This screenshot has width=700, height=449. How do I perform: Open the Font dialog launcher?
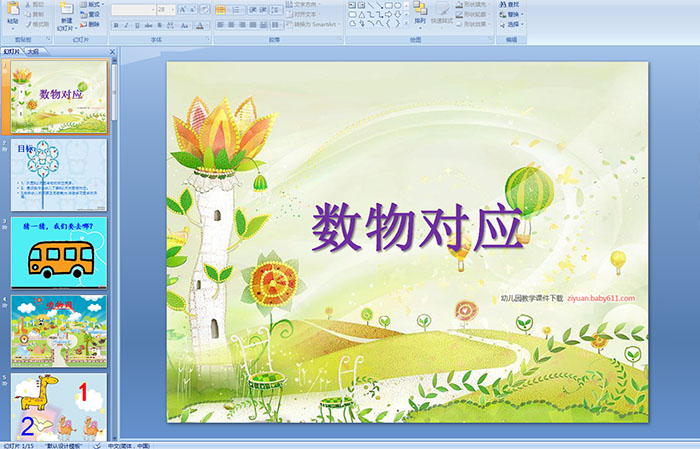point(208,40)
